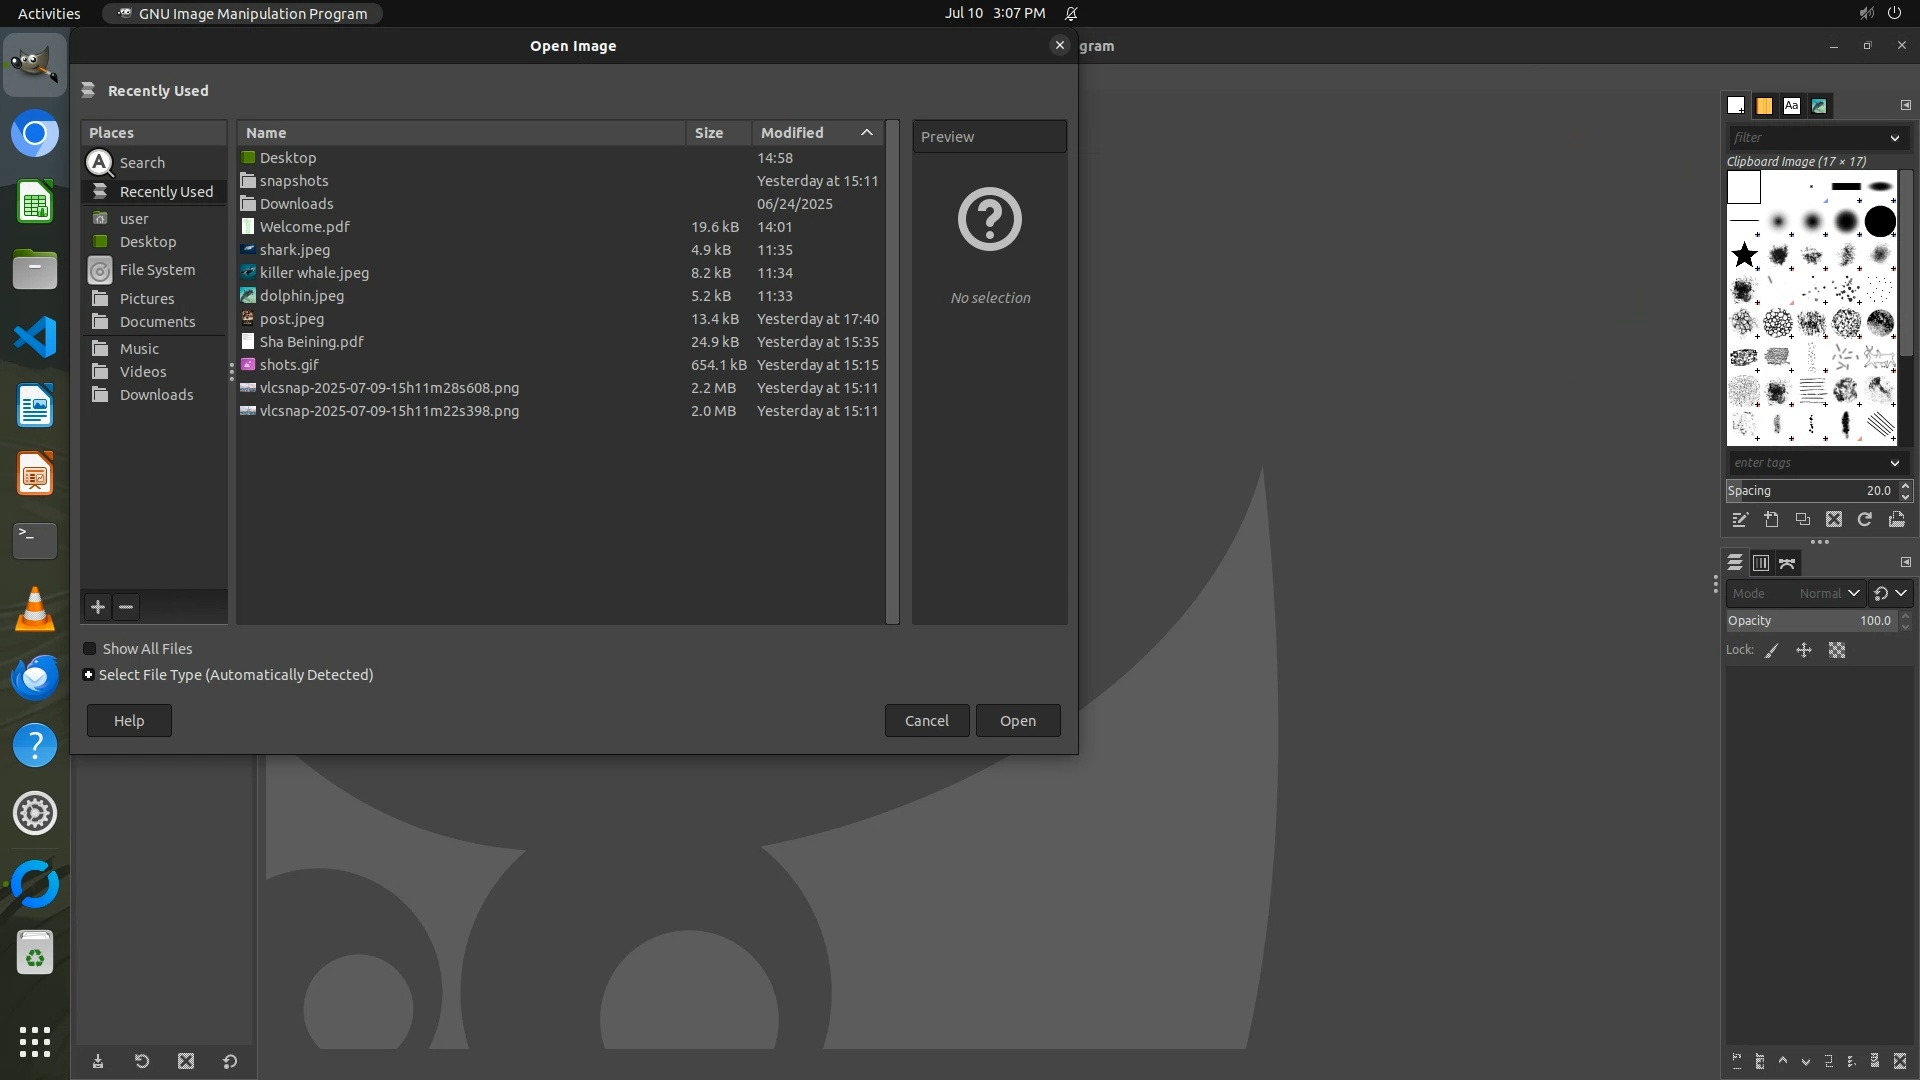Viewport: 1920px width, 1080px height.
Task: Expand Select File Type section
Action: point(89,675)
